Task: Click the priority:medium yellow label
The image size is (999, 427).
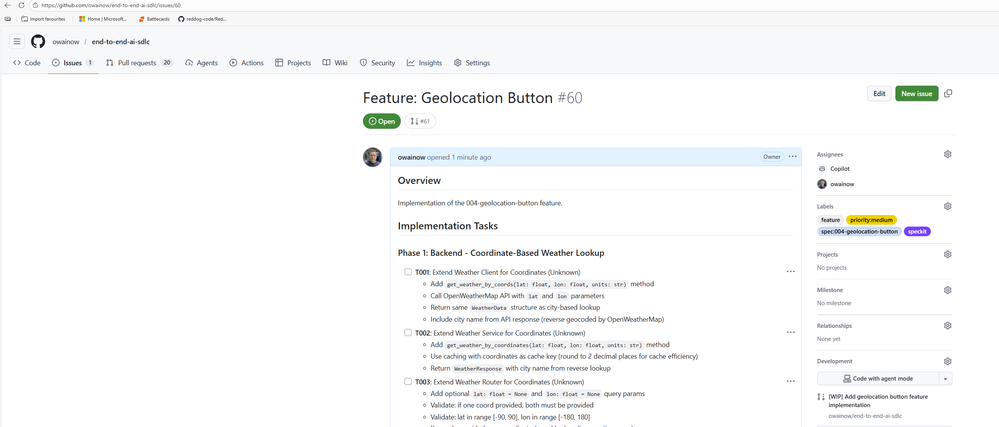Action: click(x=871, y=219)
